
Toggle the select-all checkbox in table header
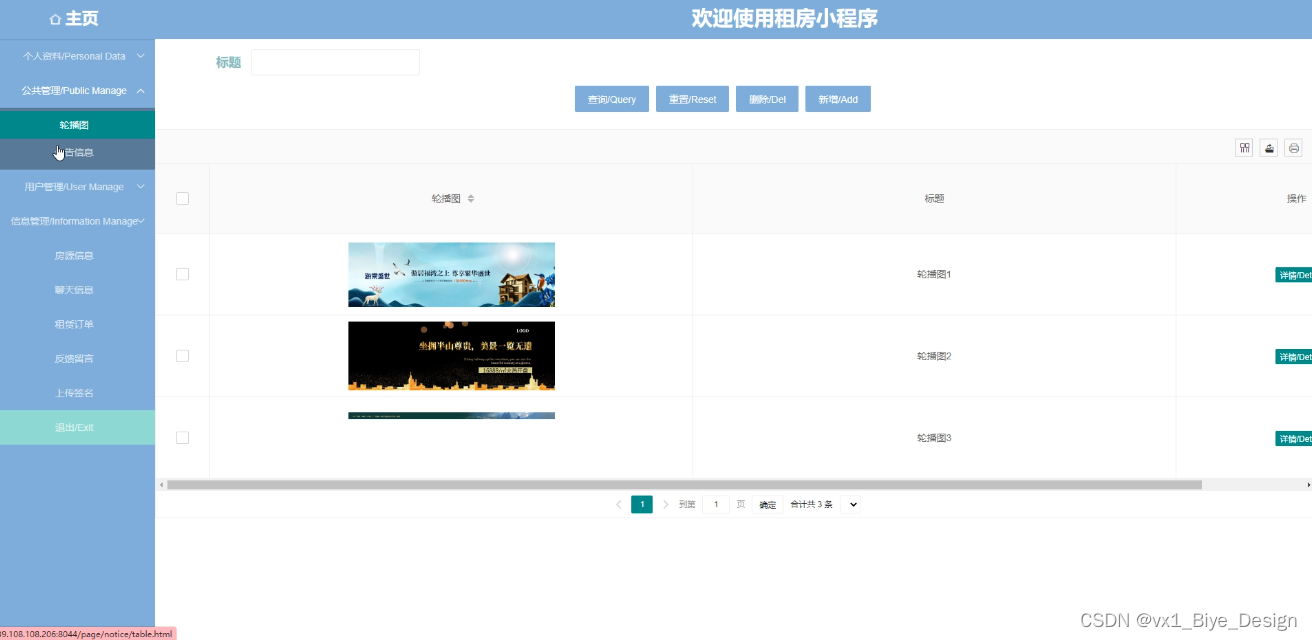[182, 198]
